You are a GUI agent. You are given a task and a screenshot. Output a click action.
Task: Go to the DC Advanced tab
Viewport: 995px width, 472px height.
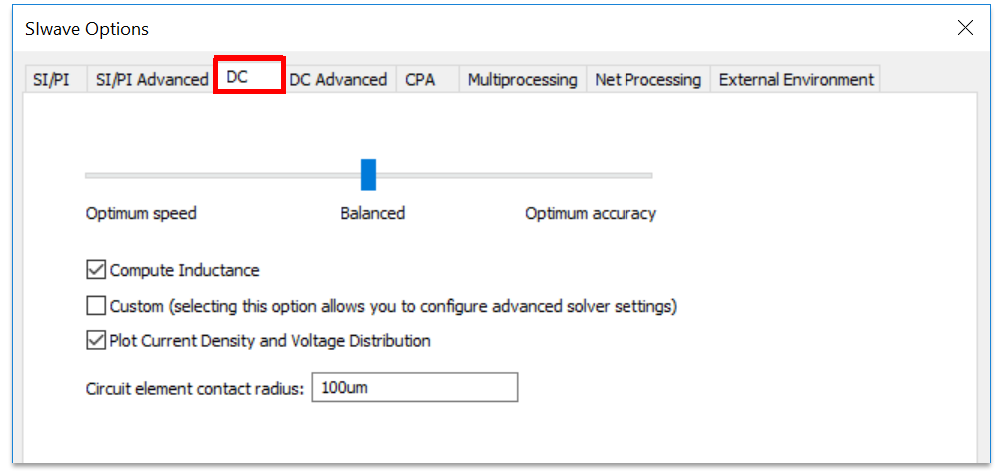click(338, 80)
